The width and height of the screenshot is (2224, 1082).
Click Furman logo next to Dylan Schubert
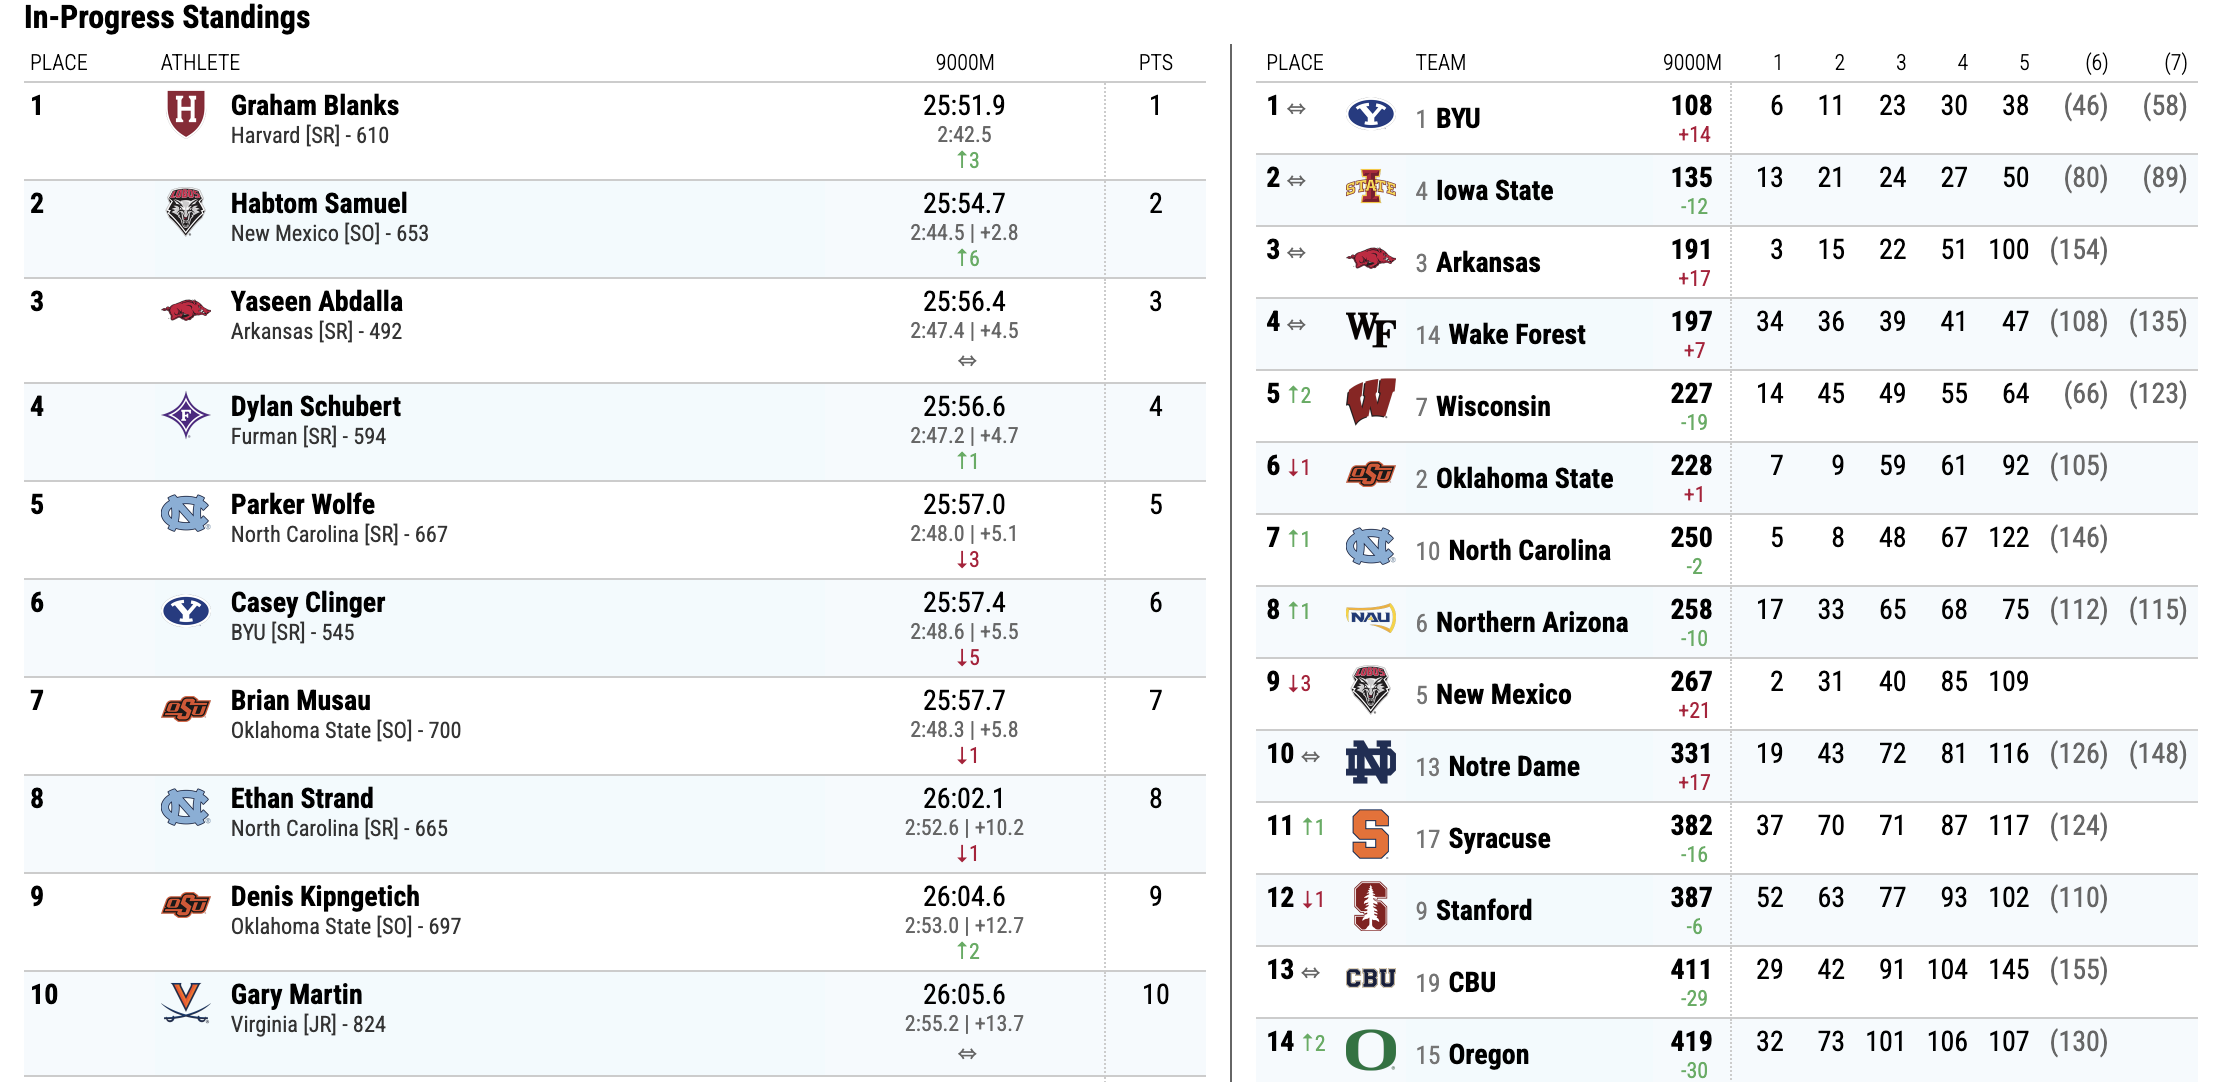(185, 415)
